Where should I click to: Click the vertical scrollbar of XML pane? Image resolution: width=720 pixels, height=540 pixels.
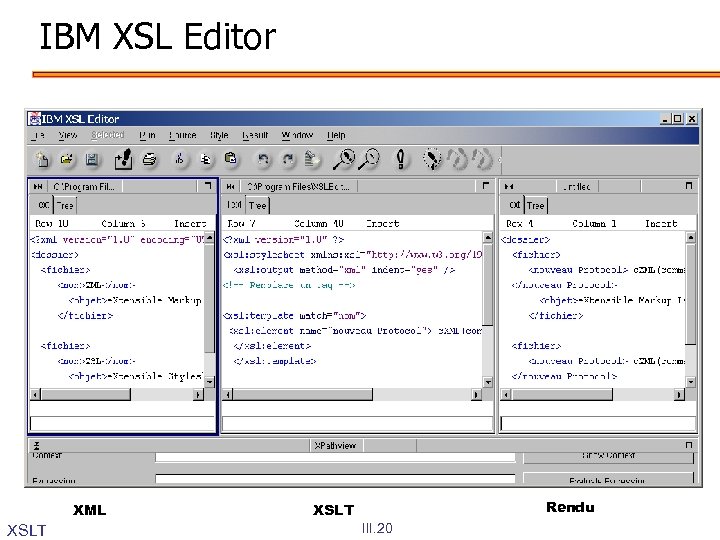[209, 309]
